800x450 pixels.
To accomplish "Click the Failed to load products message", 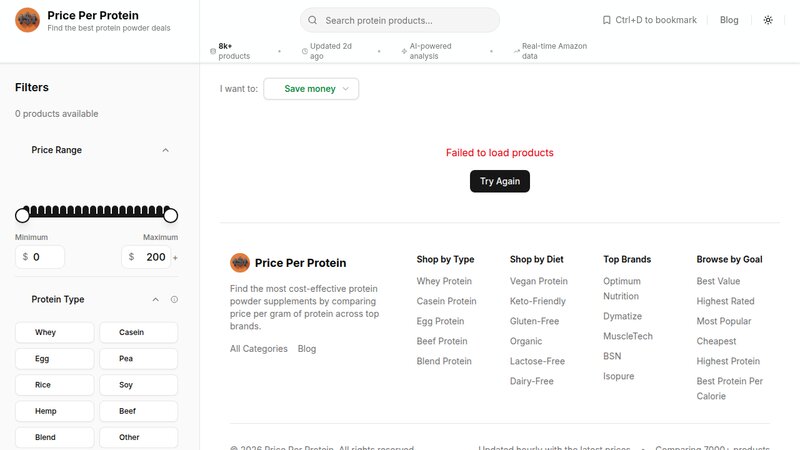I will click(499, 153).
